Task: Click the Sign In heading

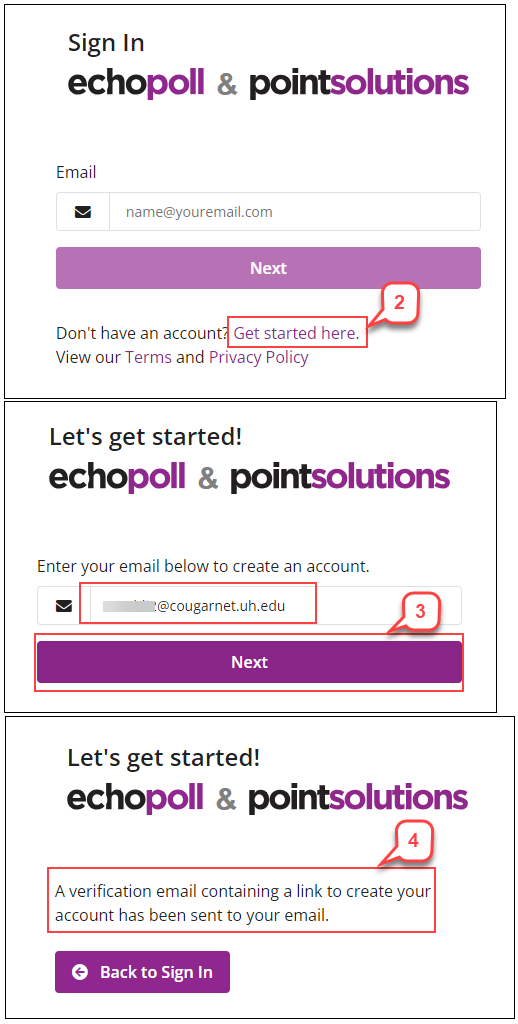Action: 106,44
